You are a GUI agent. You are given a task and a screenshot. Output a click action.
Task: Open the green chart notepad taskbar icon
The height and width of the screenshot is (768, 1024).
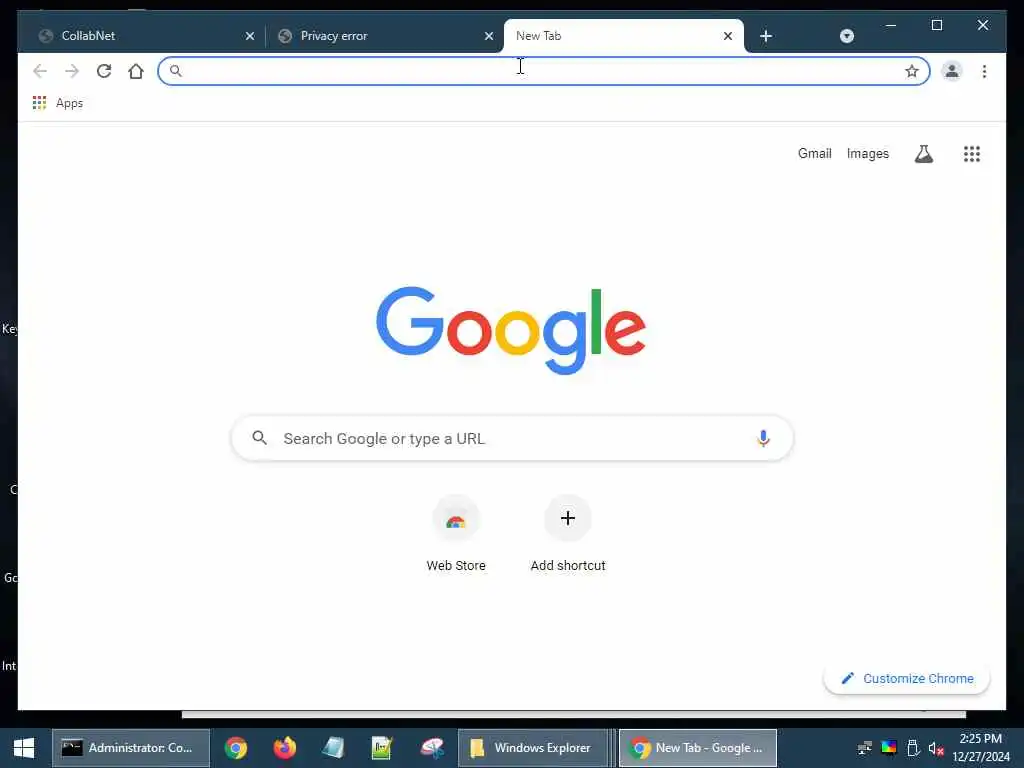click(x=381, y=748)
